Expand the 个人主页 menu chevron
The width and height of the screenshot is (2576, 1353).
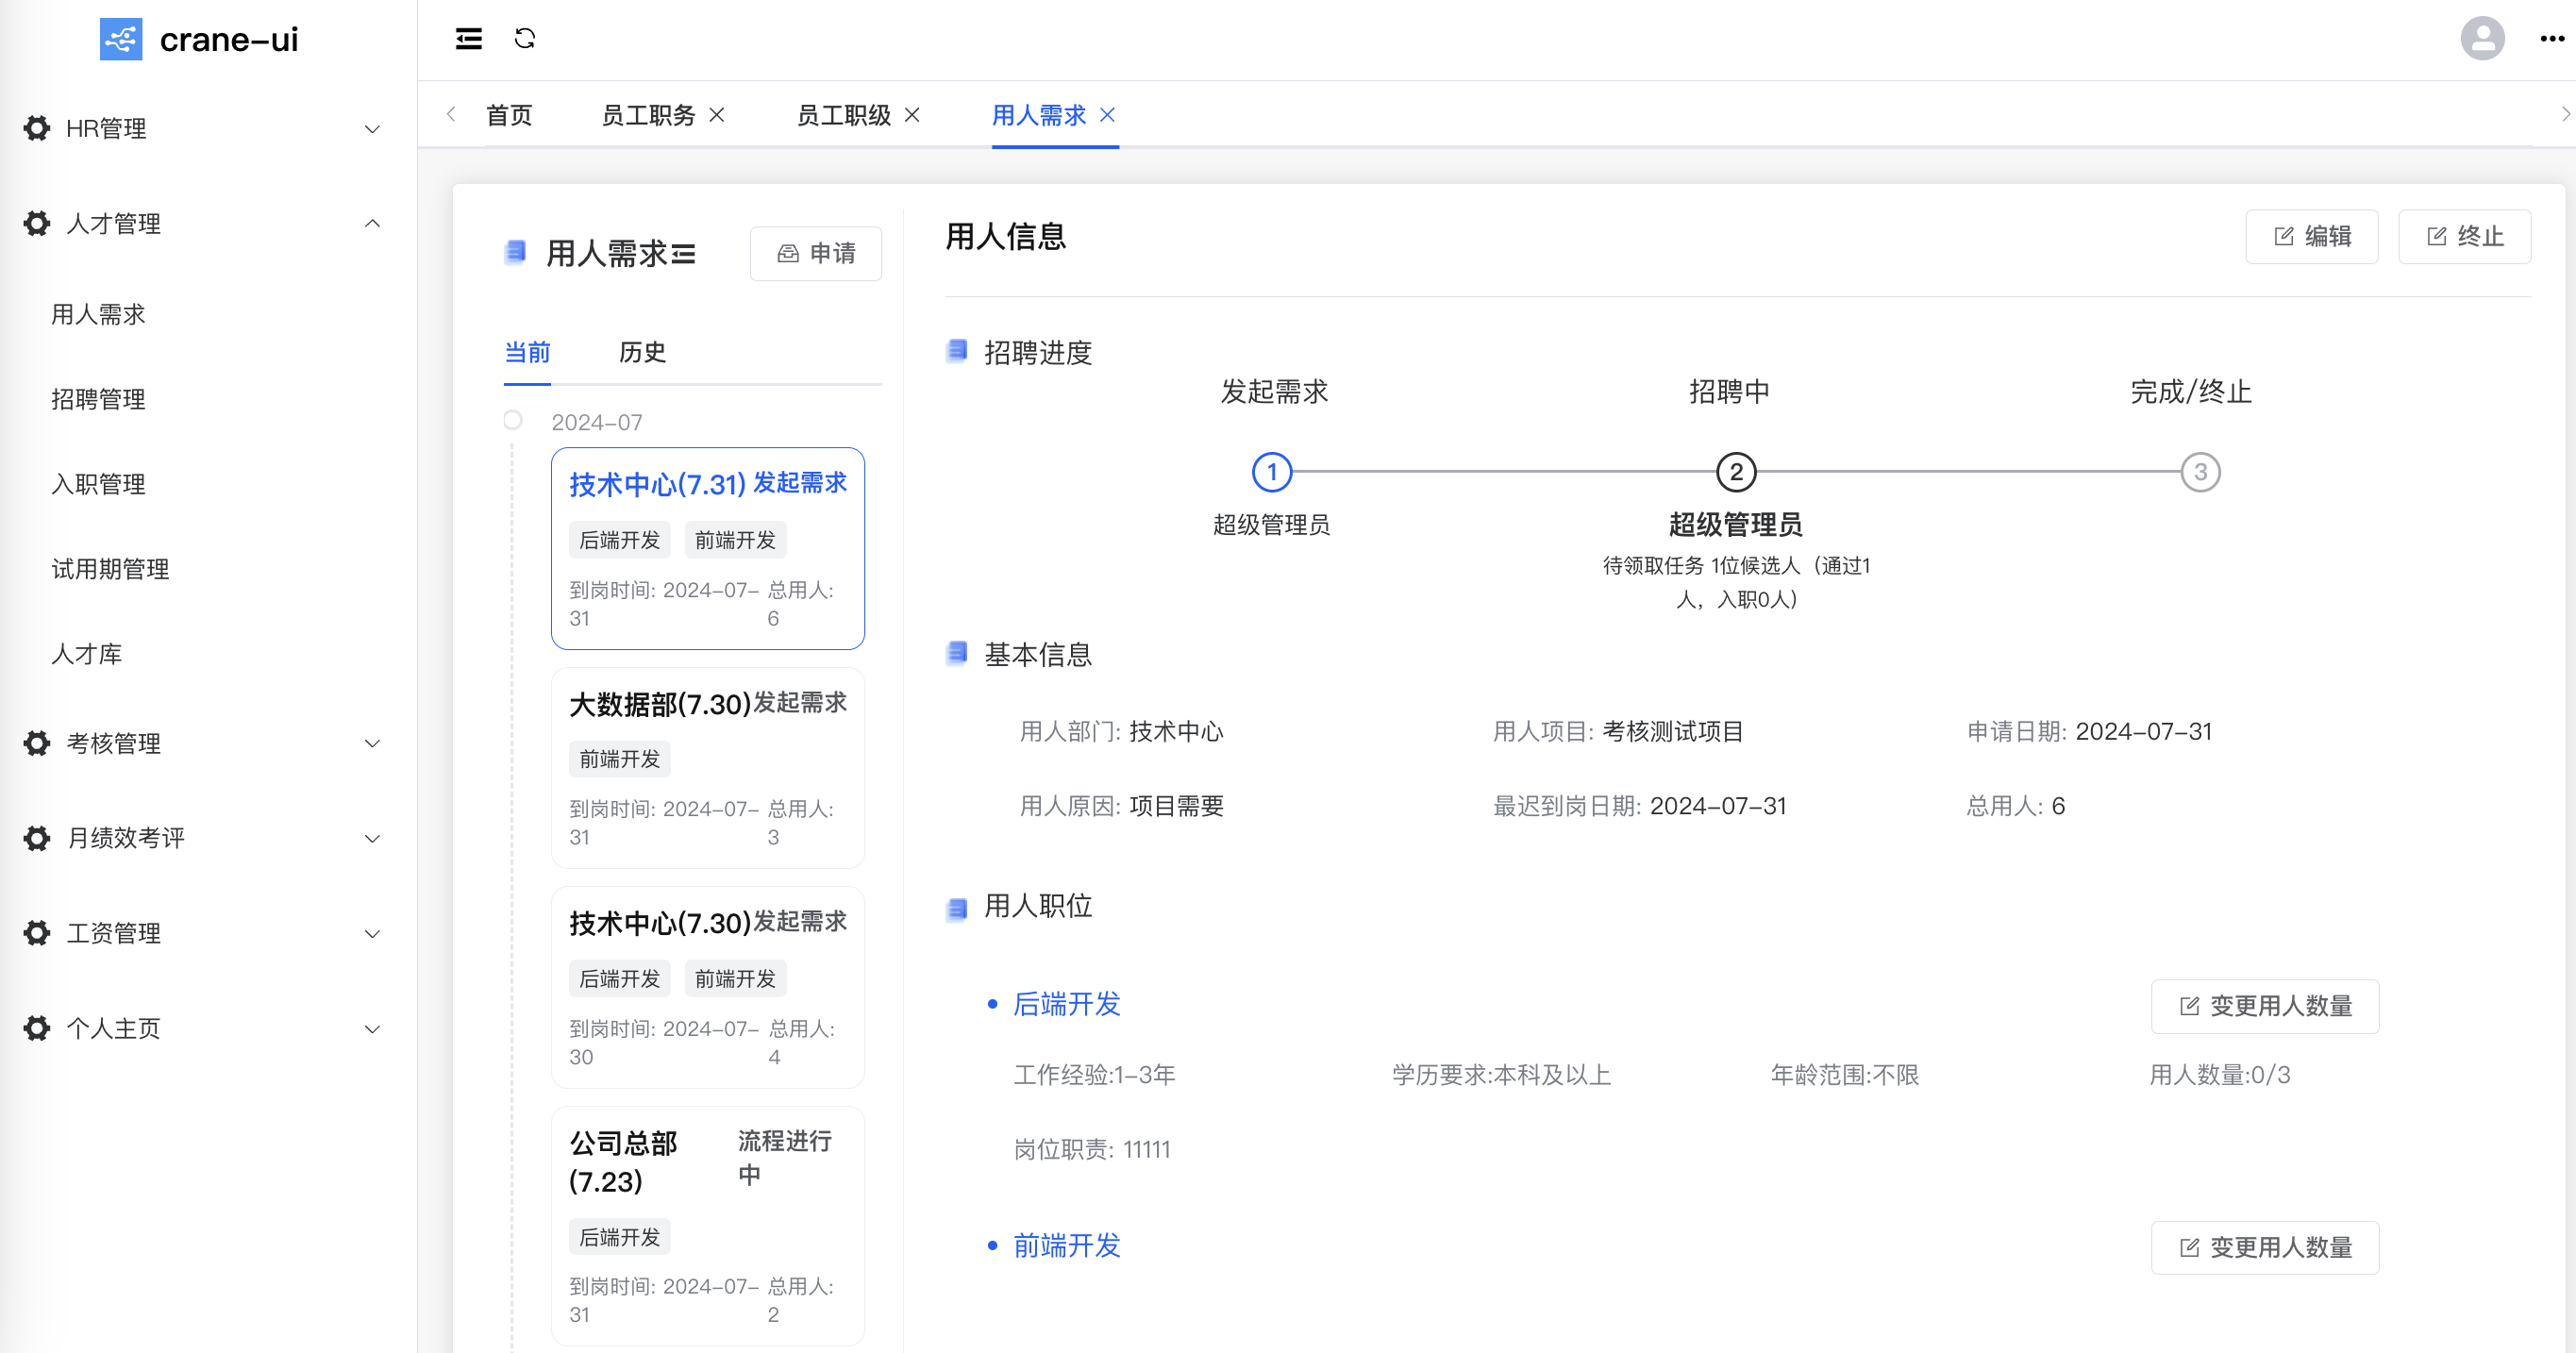click(x=372, y=1028)
